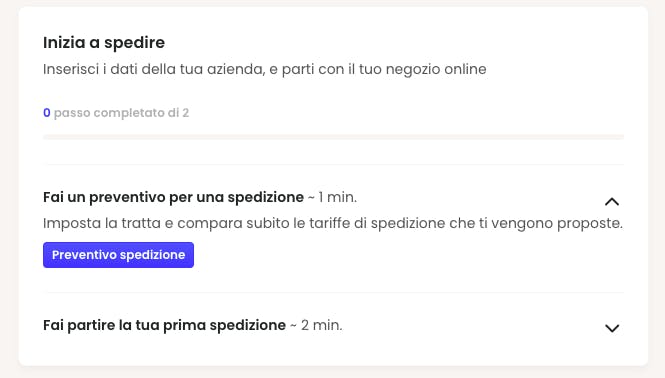Click the '~ 2 min.' time estimate
The height and width of the screenshot is (378, 665).
coord(316,325)
